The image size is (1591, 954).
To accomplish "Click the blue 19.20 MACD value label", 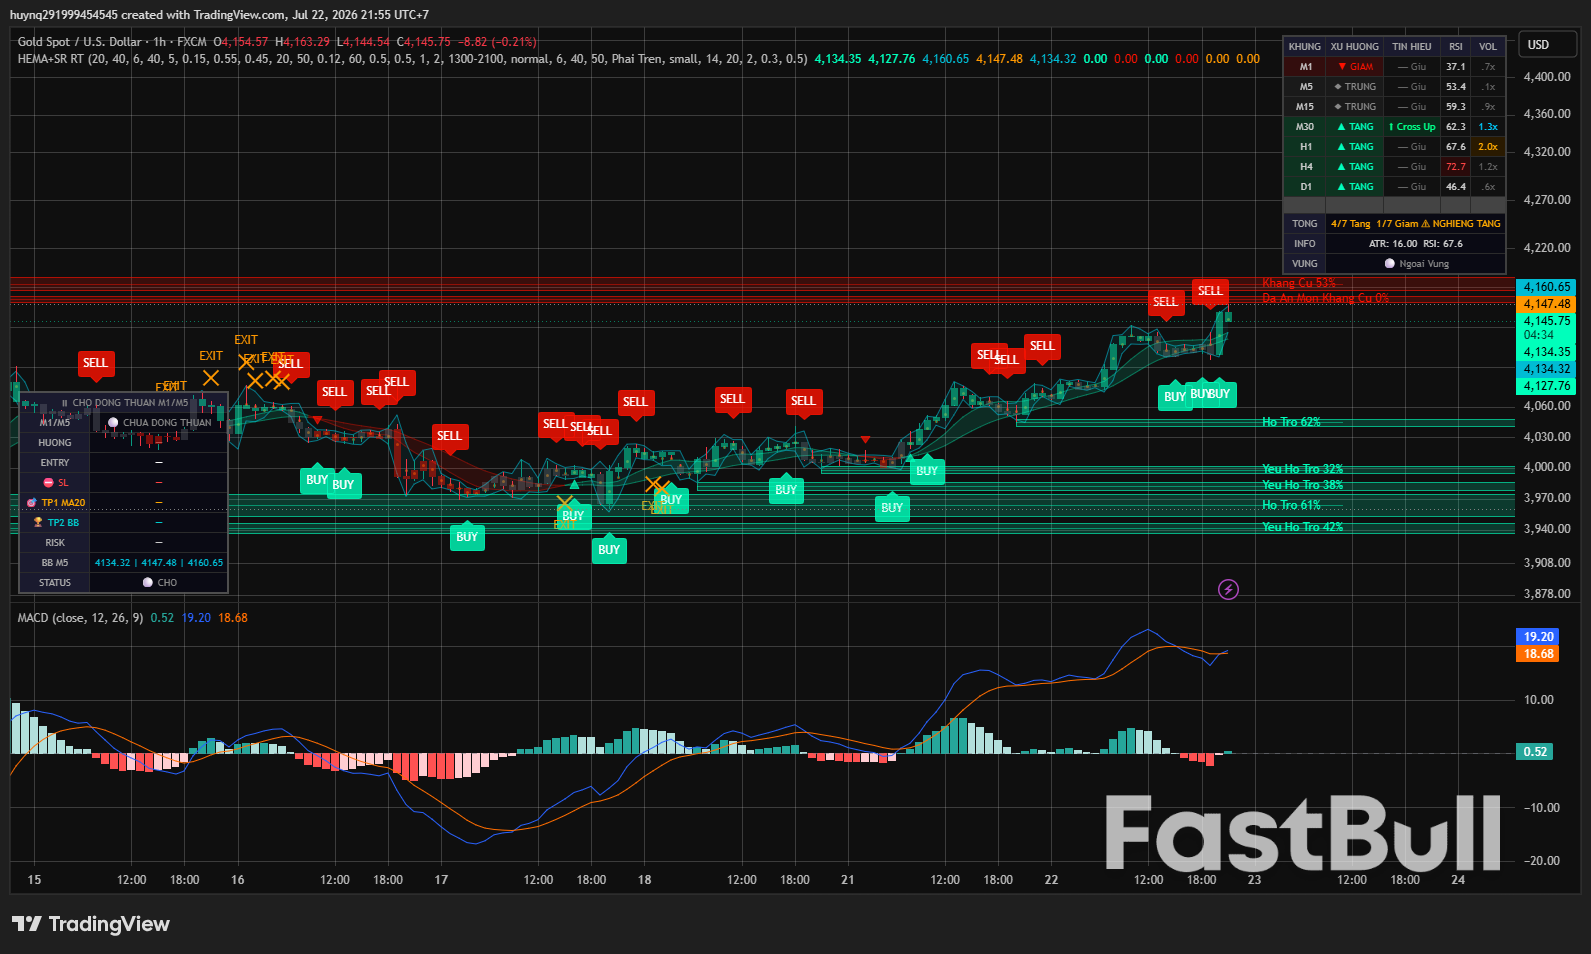I will click(1538, 637).
